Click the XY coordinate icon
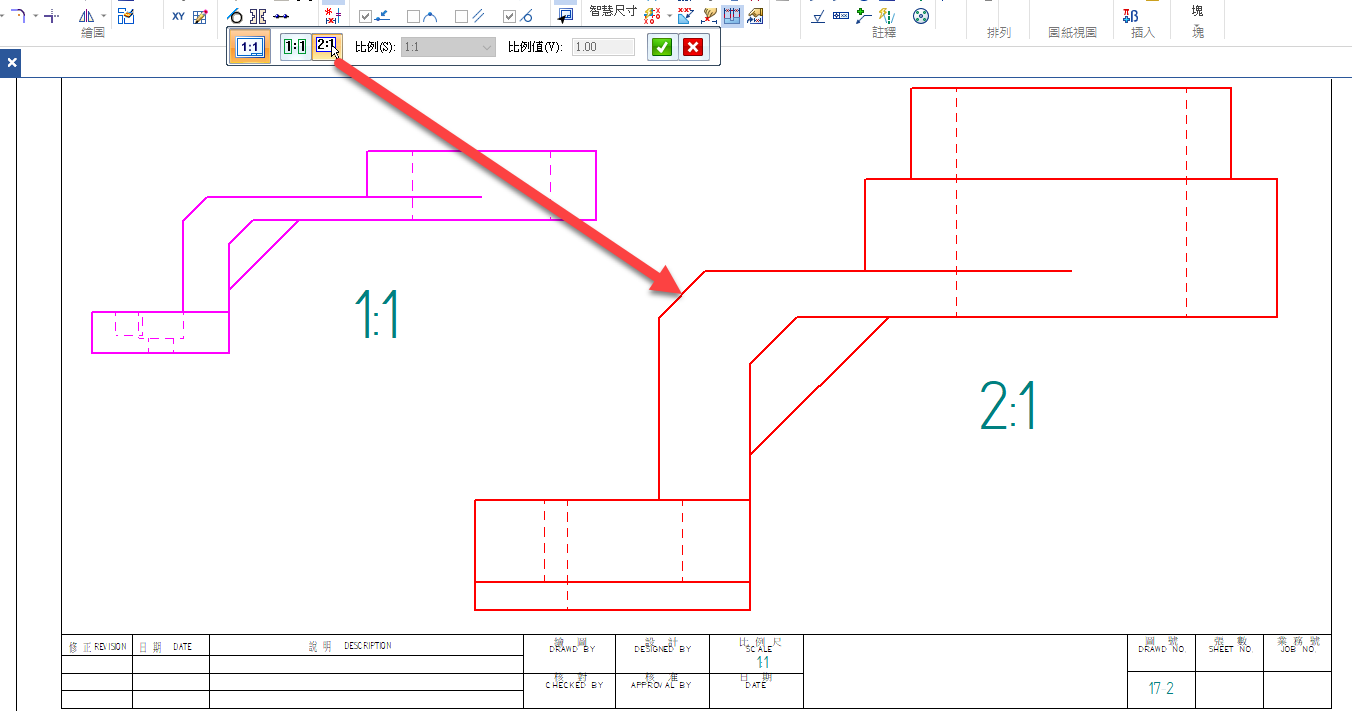 click(178, 16)
